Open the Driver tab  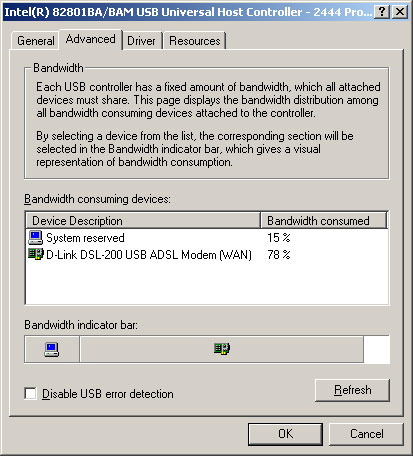click(141, 41)
